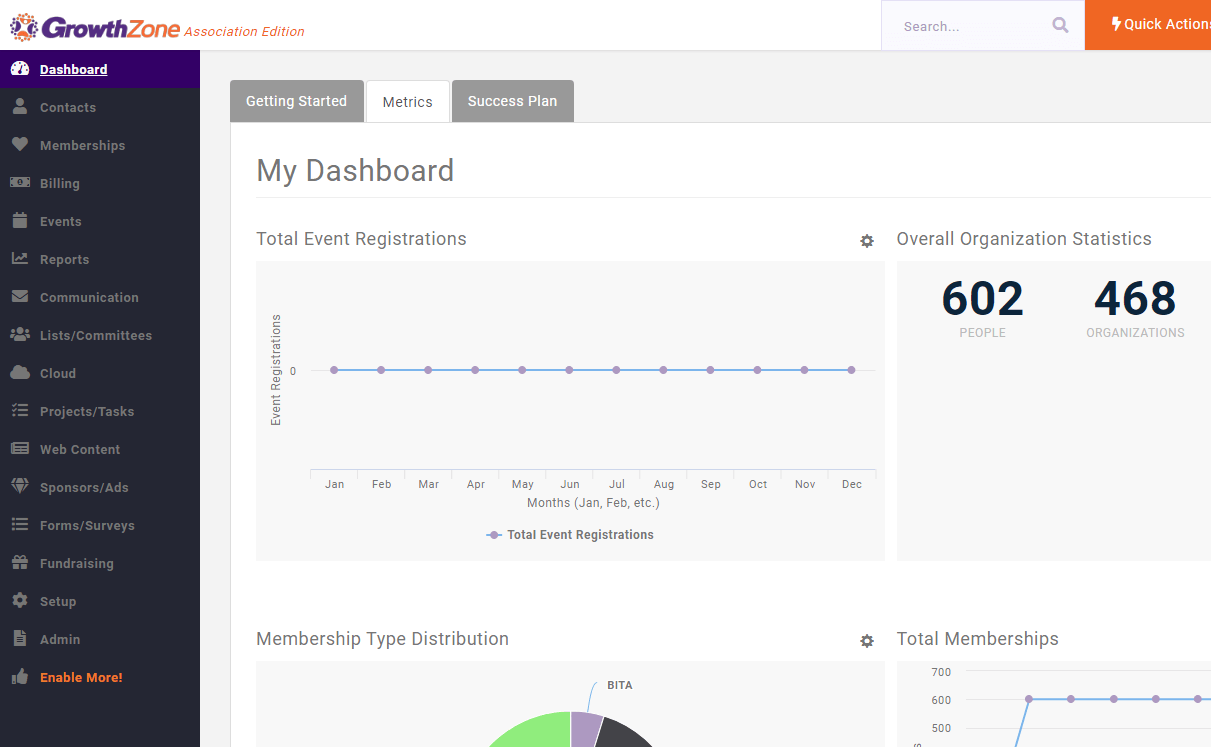This screenshot has height=747, width=1211.
Task: Click the Admin document icon
Action: pyautogui.click(x=20, y=639)
